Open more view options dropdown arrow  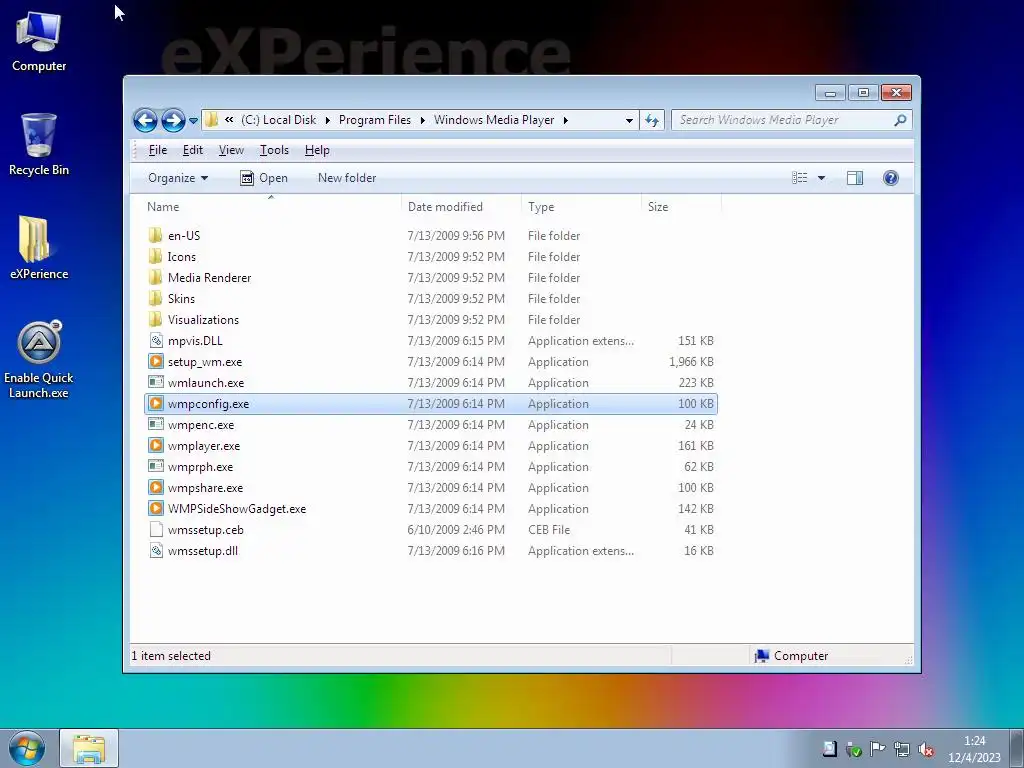[x=822, y=178]
